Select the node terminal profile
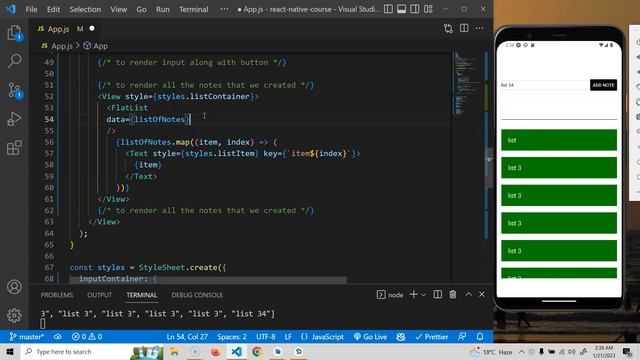 pyautogui.click(x=390, y=295)
